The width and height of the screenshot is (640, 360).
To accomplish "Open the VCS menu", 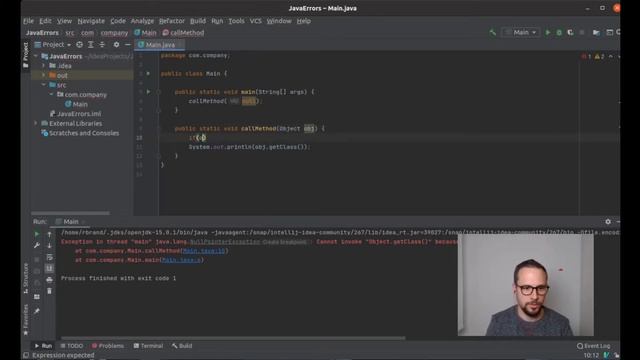I will (x=256, y=21).
